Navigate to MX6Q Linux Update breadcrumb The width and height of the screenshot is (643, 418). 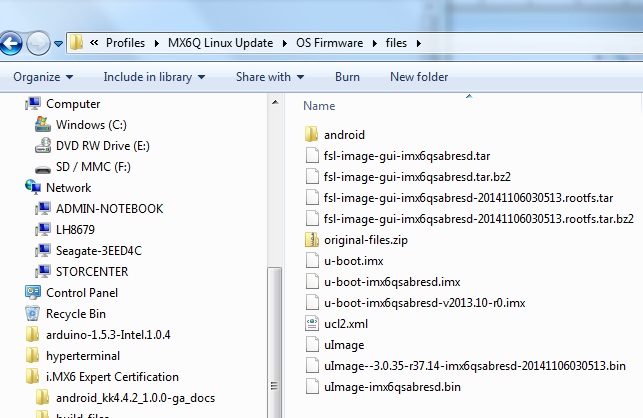pos(220,43)
